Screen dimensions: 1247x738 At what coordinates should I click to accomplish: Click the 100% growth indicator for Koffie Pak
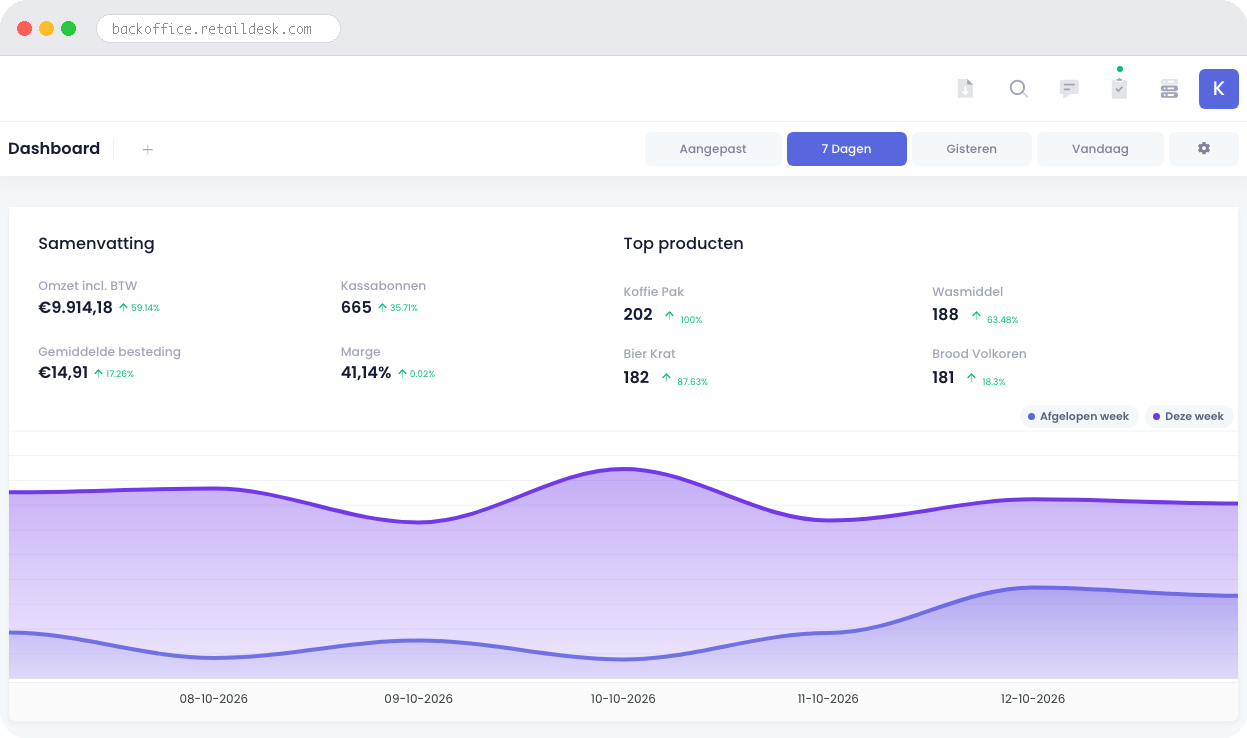point(683,318)
